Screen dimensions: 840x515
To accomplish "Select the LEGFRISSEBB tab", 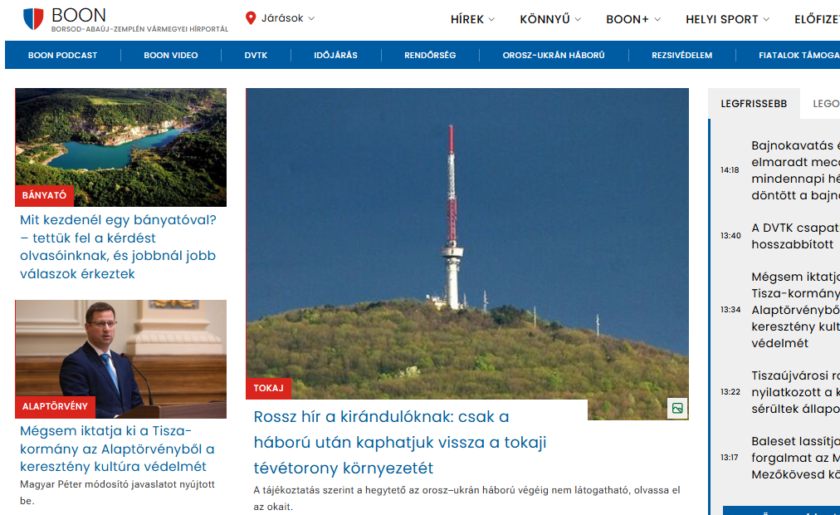I will click(x=754, y=104).
